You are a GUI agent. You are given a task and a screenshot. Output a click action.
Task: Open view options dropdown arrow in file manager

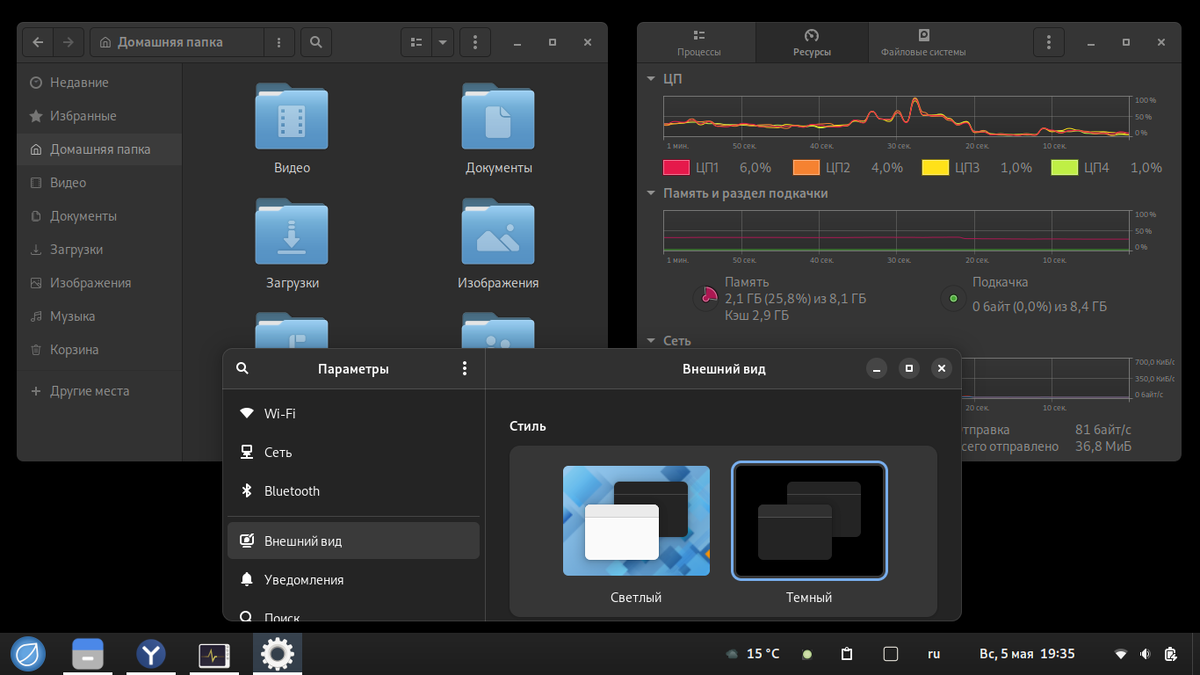pyautogui.click(x=442, y=43)
